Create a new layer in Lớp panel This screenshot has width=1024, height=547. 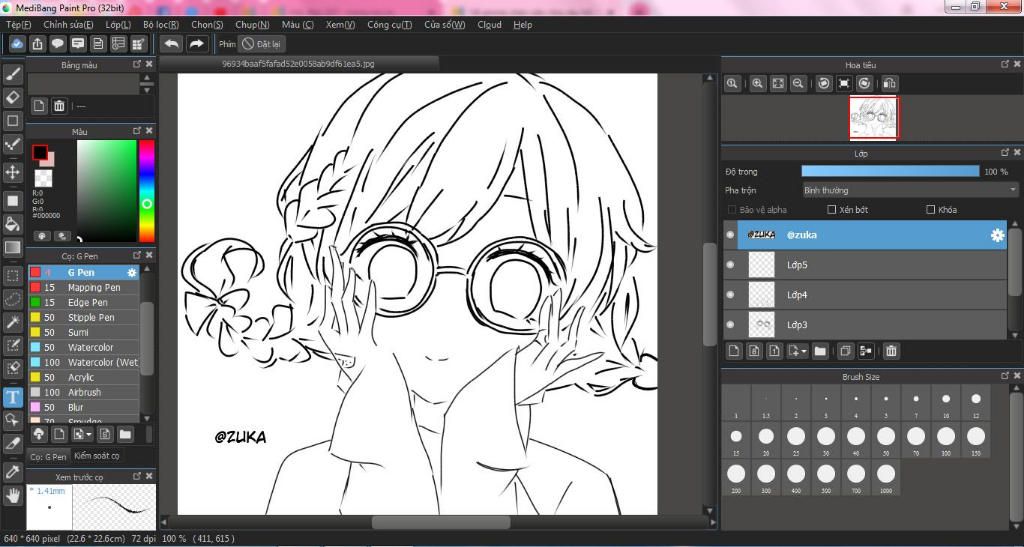(734, 351)
